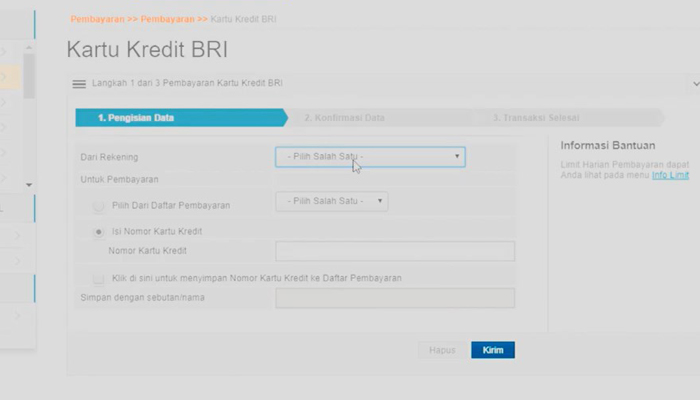
Task: Click the Informasi Bantuan heading
Action: pos(608,146)
